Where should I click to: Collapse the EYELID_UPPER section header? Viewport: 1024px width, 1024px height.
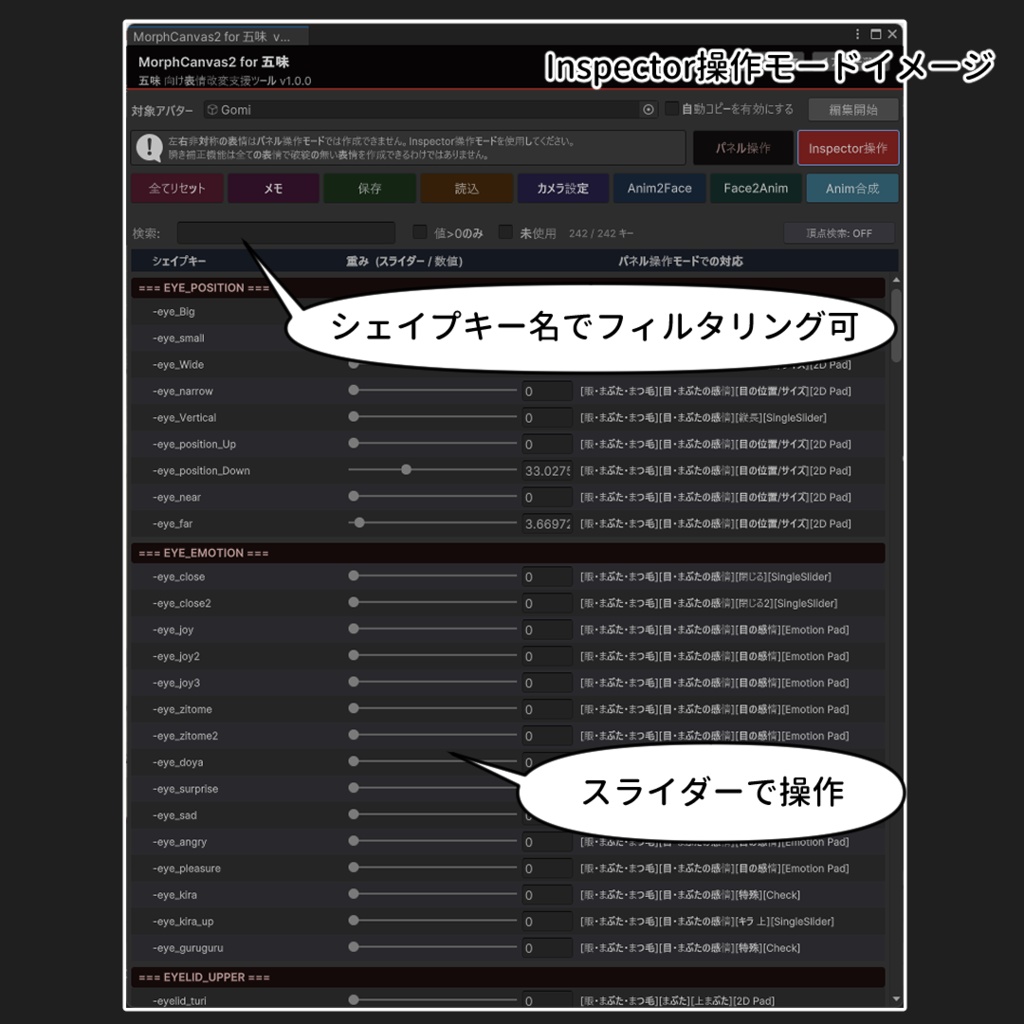[508, 978]
